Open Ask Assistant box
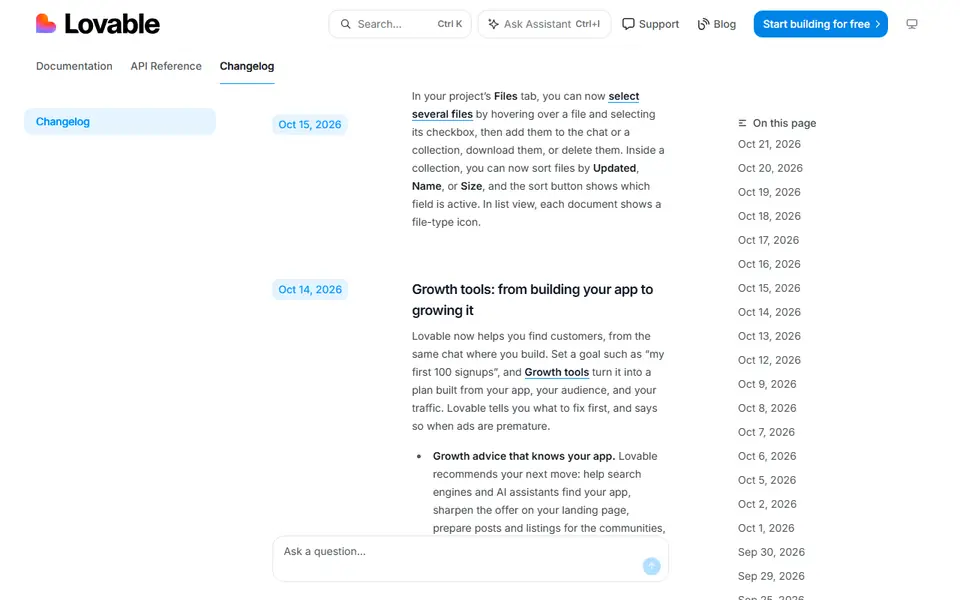Screen dimensions: 960x600 (x=544, y=24)
